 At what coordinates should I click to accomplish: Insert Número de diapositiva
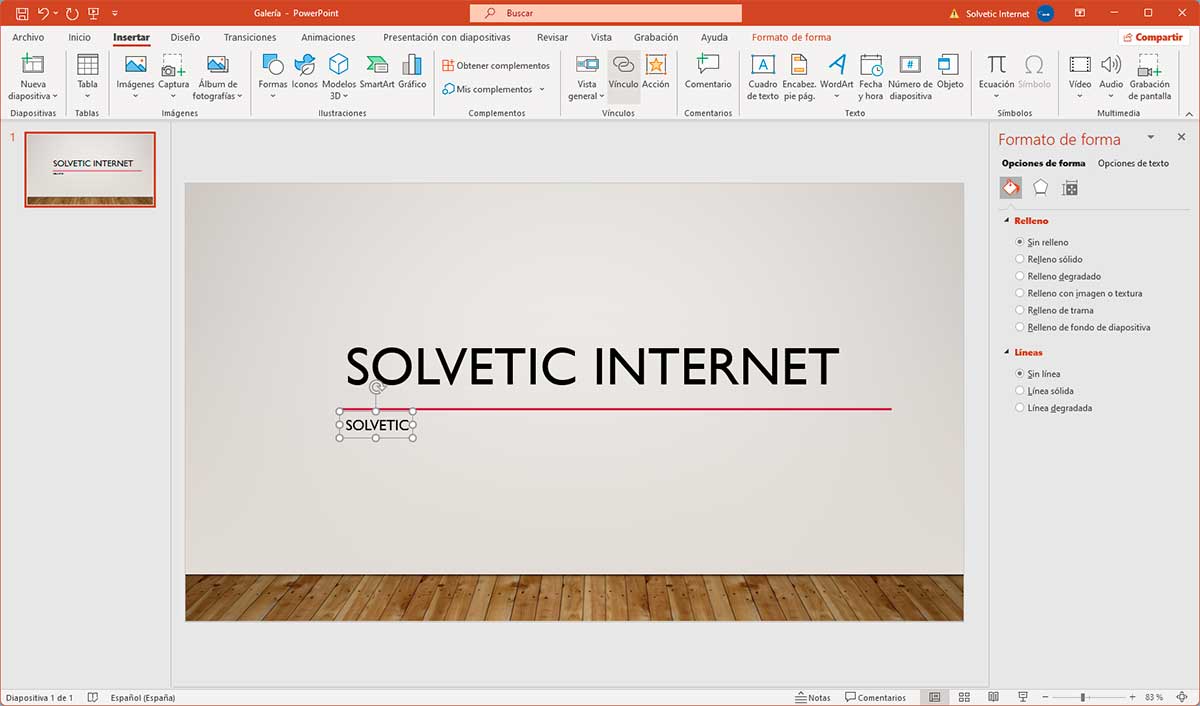pos(910,77)
